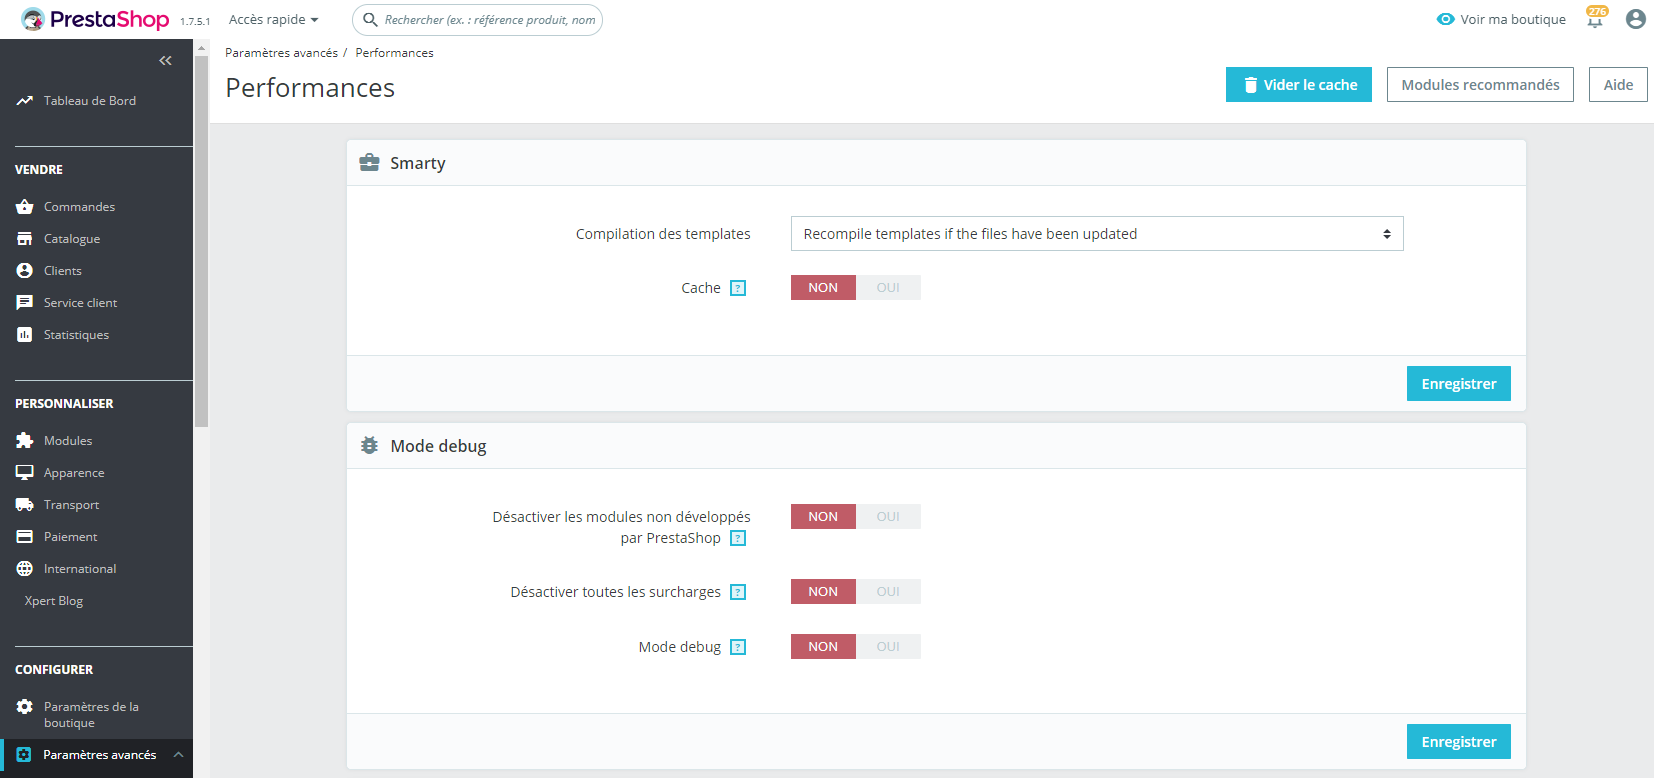Click the sidebar scrollbar thumb
1654x778 pixels.
[x=201, y=241]
